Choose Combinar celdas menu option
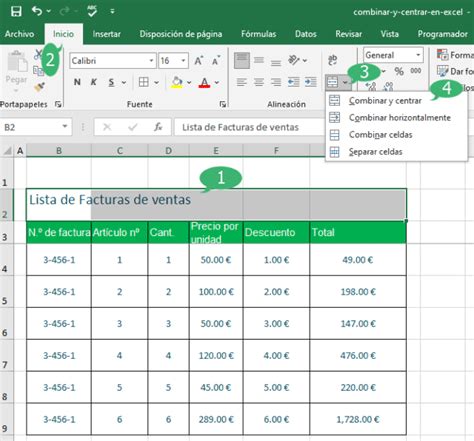The image size is (474, 441). pyautogui.click(x=396, y=135)
